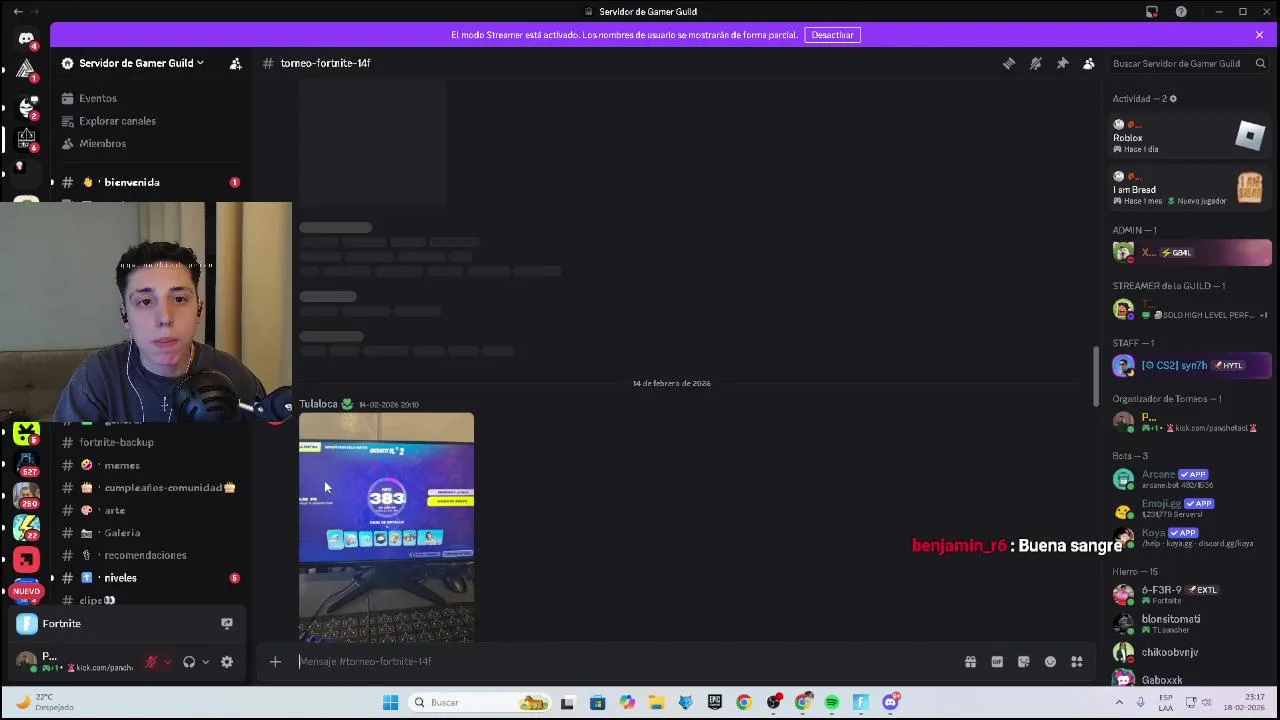Focus the Buscar Servidor de Gamer Guild search
The height and width of the screenshot is (720, 1280).
(1190, 63)
